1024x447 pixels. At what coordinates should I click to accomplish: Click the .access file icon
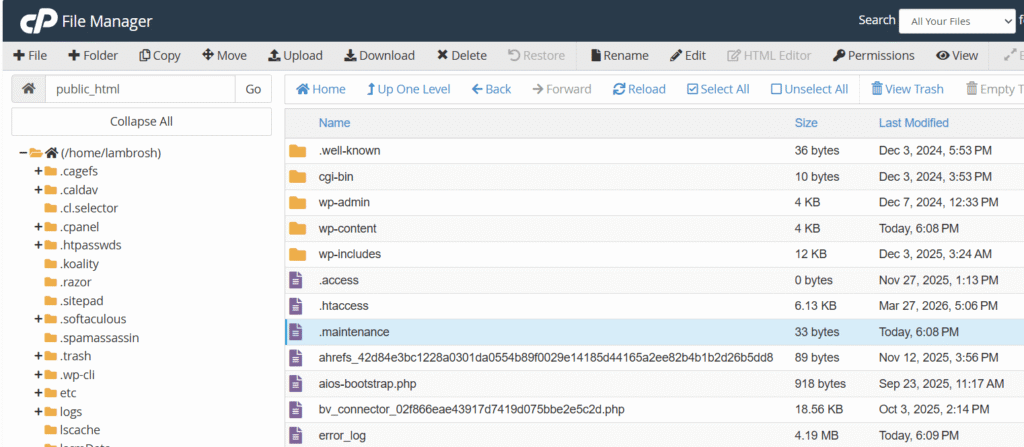click(x=296, y=280)
